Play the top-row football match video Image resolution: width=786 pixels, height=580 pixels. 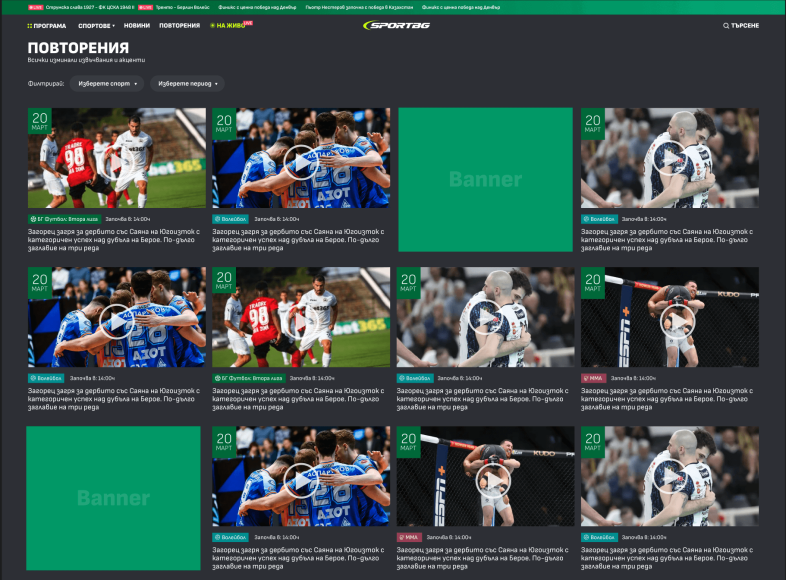(x=116, y=162)
